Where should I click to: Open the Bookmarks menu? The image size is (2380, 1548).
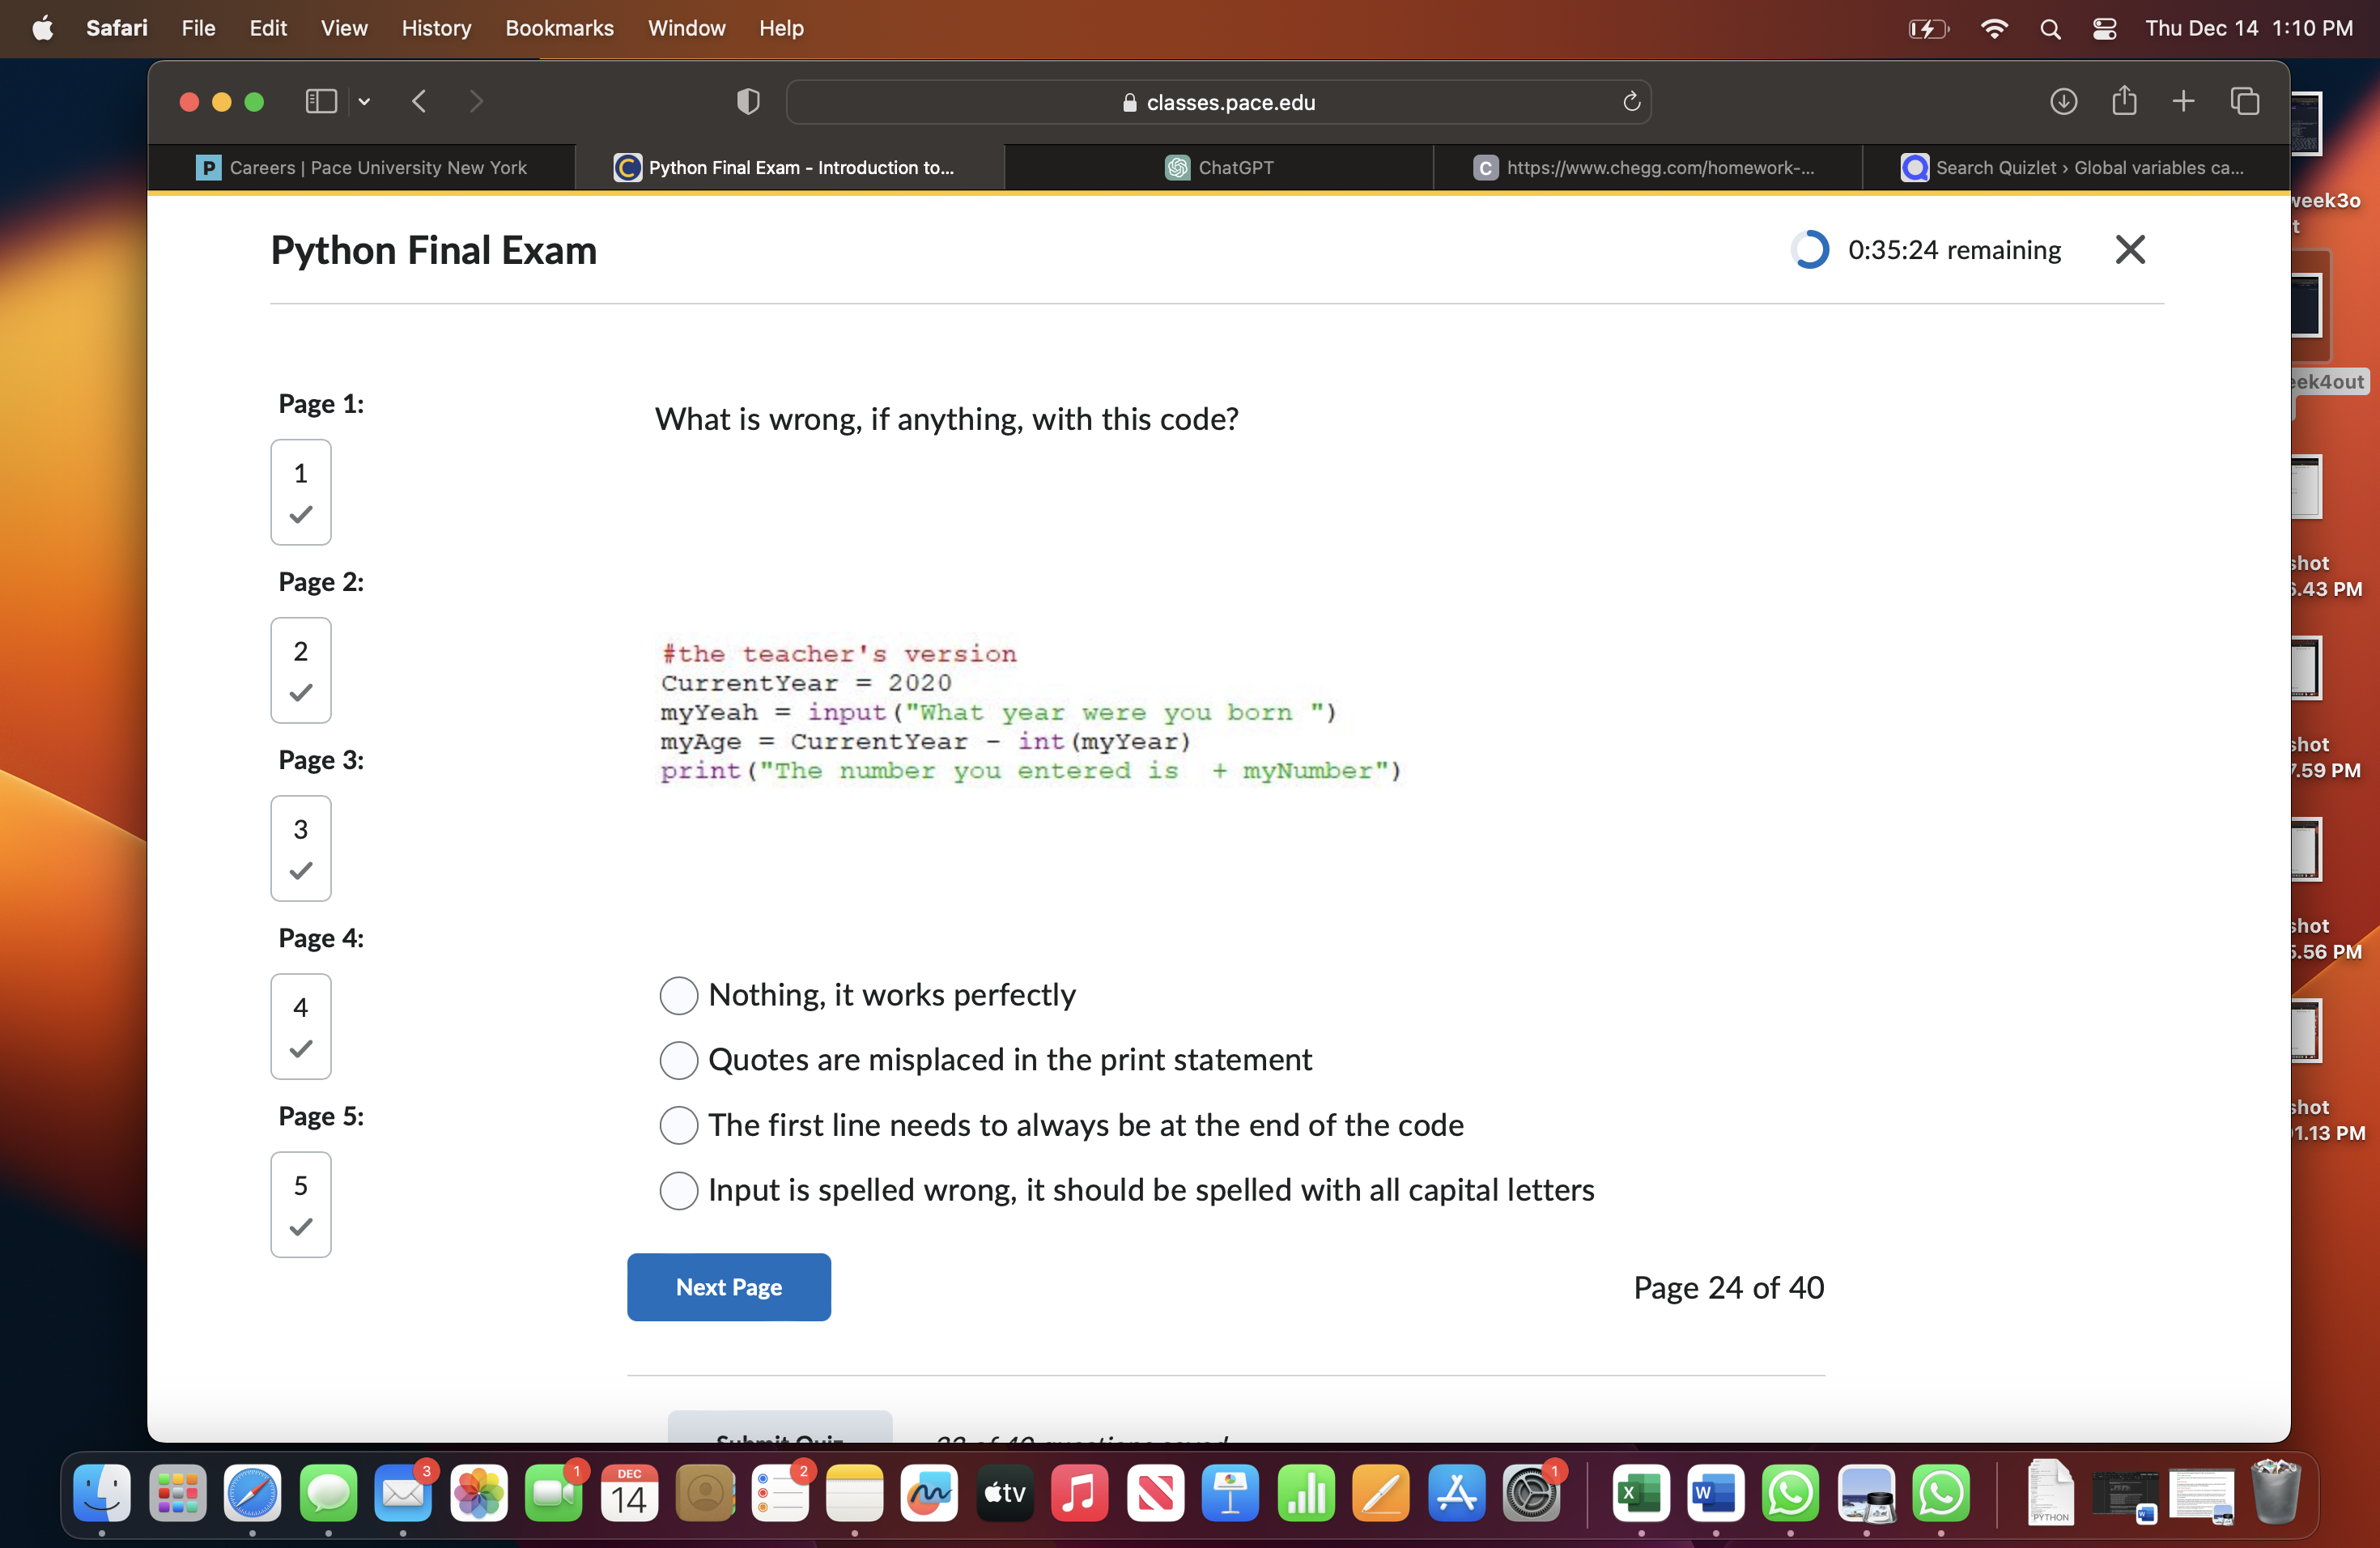559,28
